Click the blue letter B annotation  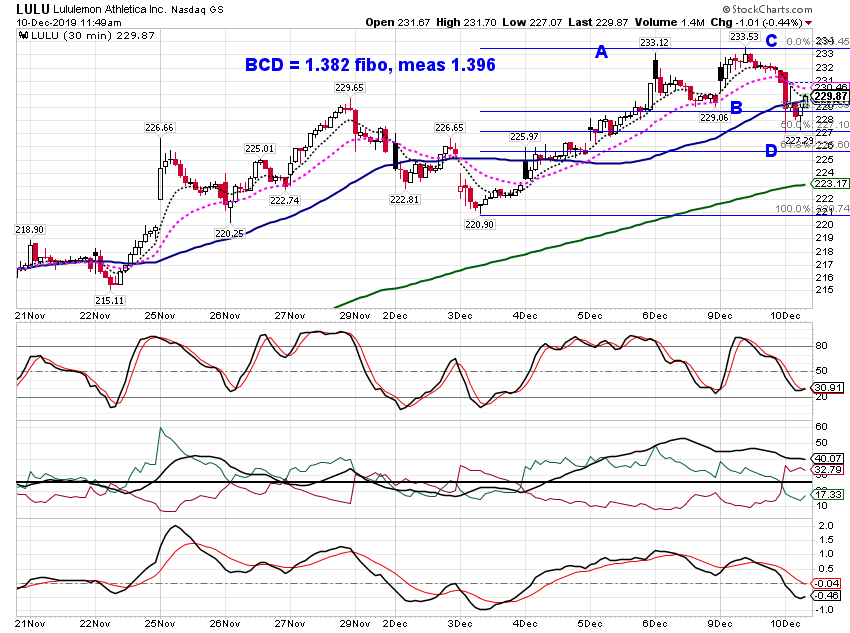tap(736, 108)
